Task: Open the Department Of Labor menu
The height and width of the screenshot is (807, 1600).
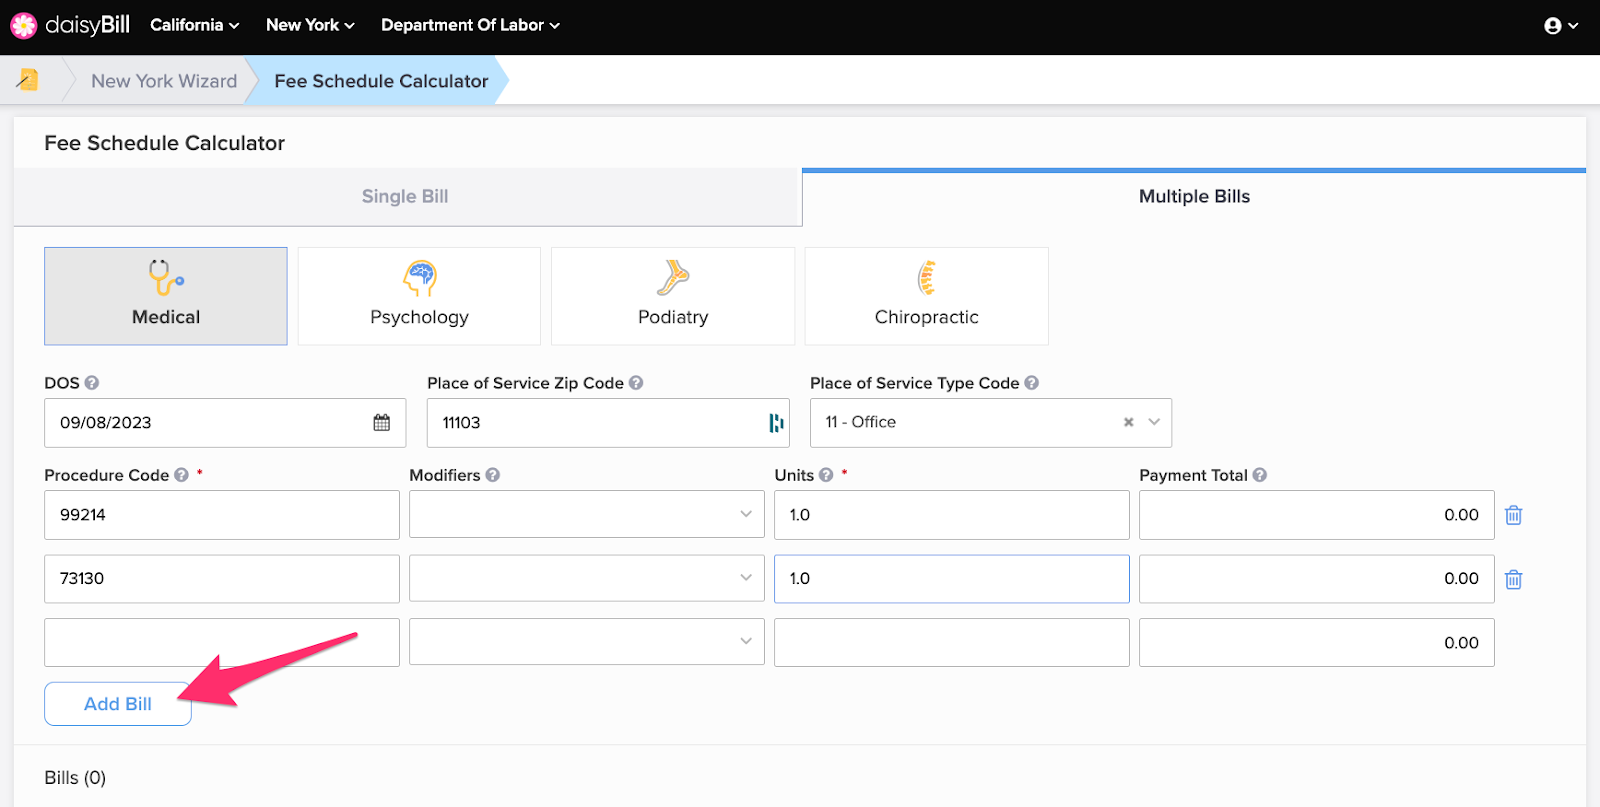Action: (470, 25)
